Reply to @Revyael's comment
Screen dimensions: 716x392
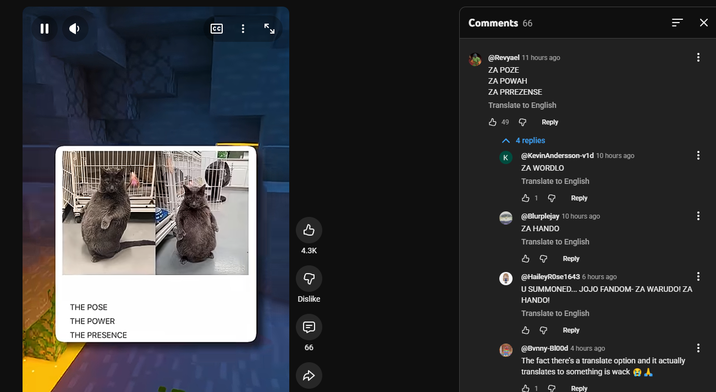[550, 122]
